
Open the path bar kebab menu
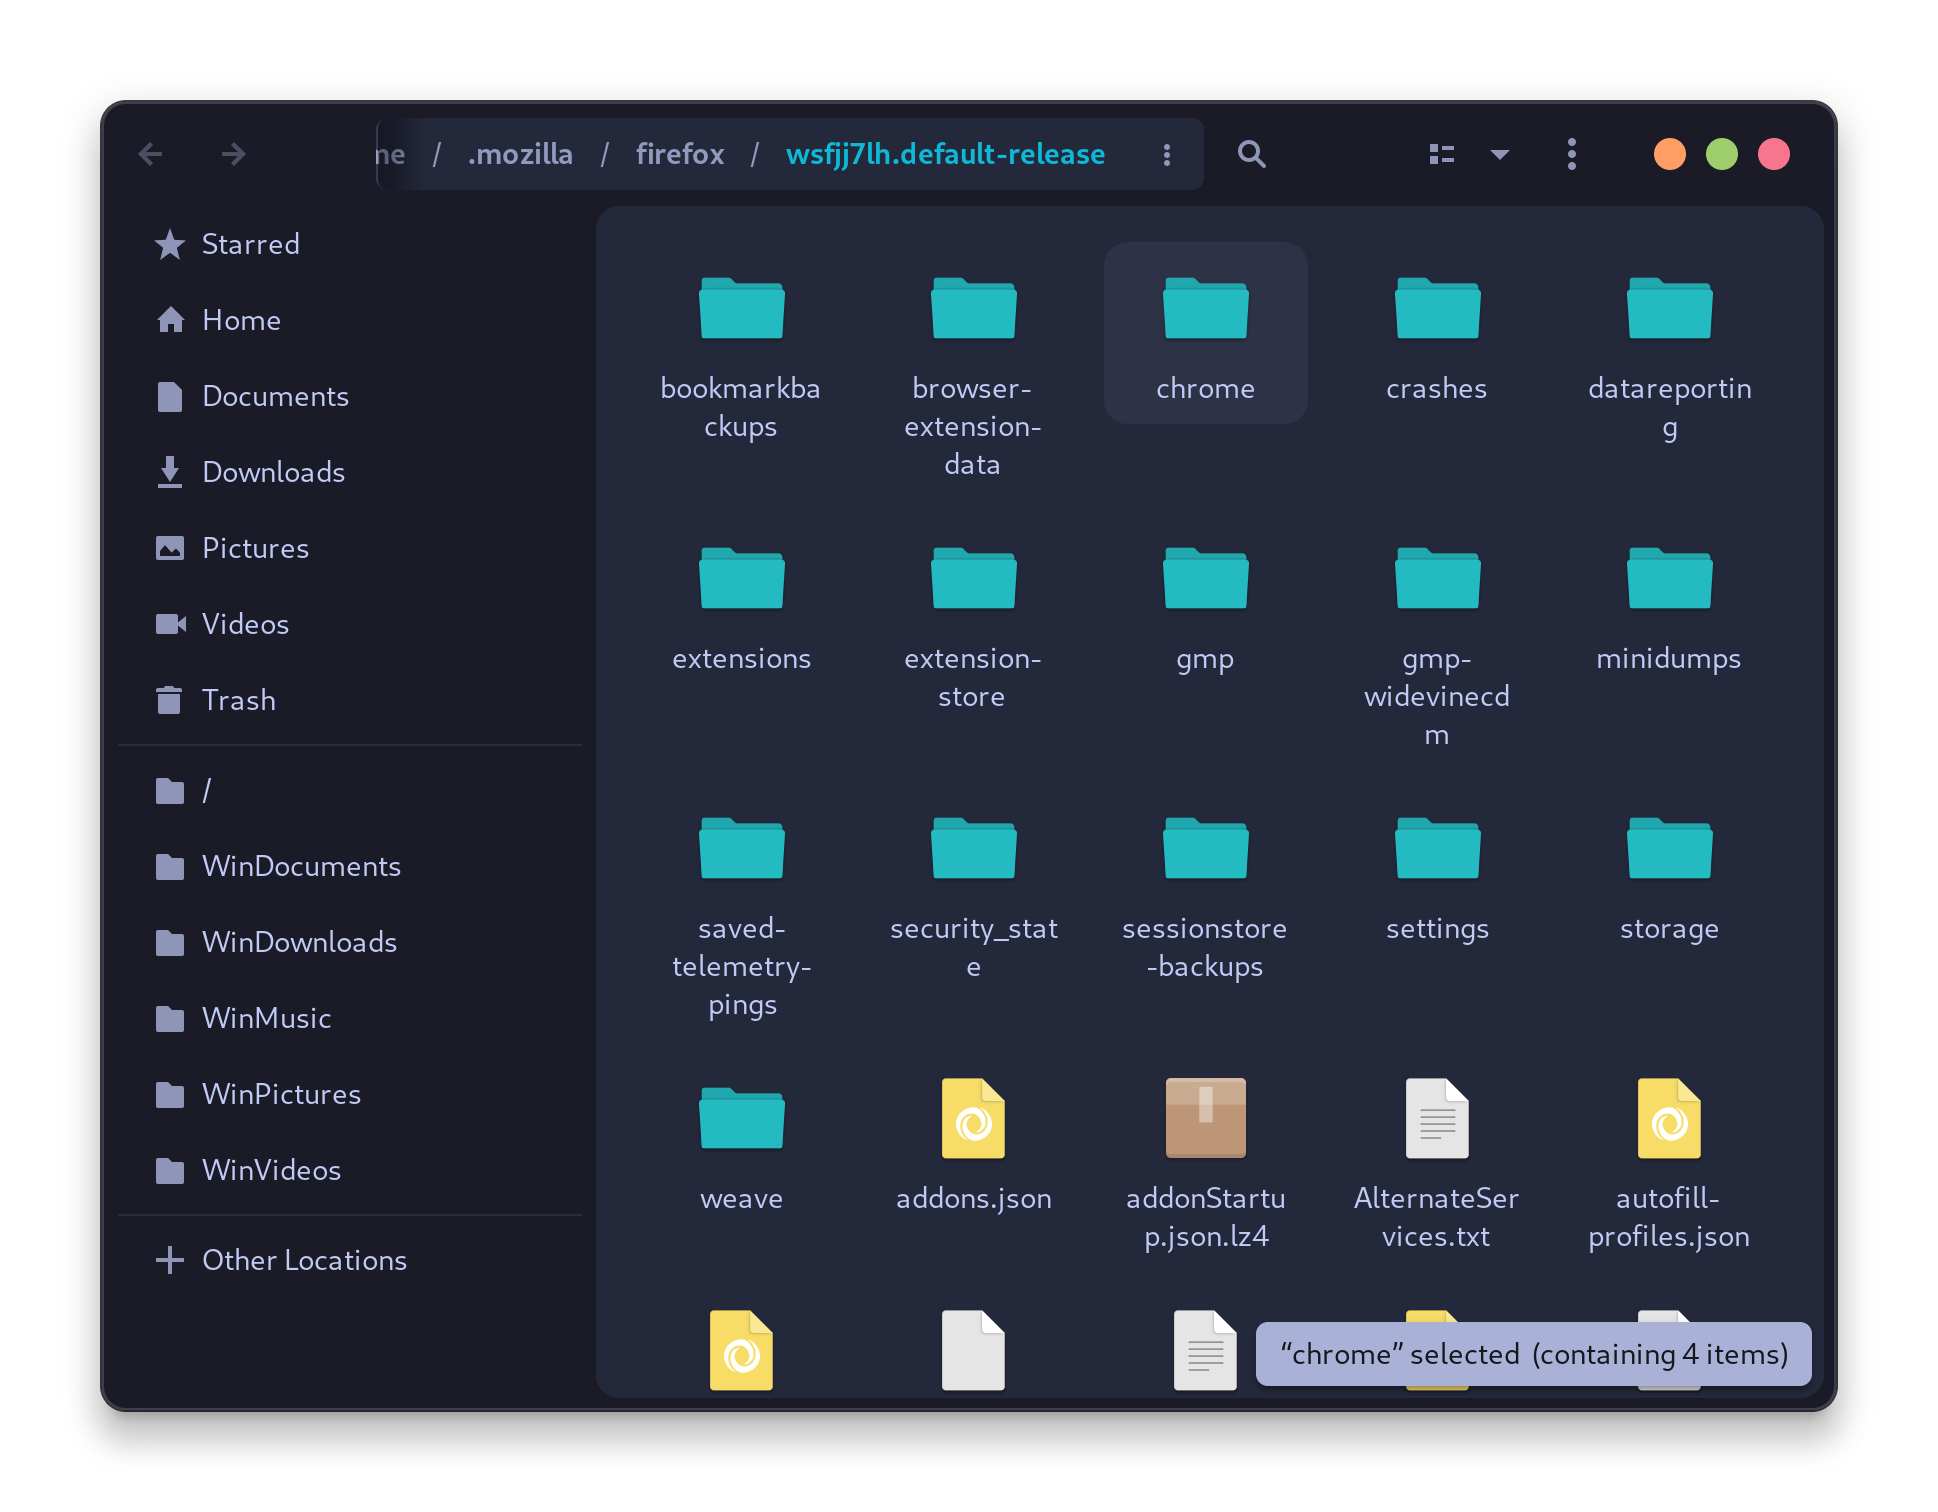[x=1166, y=154]
